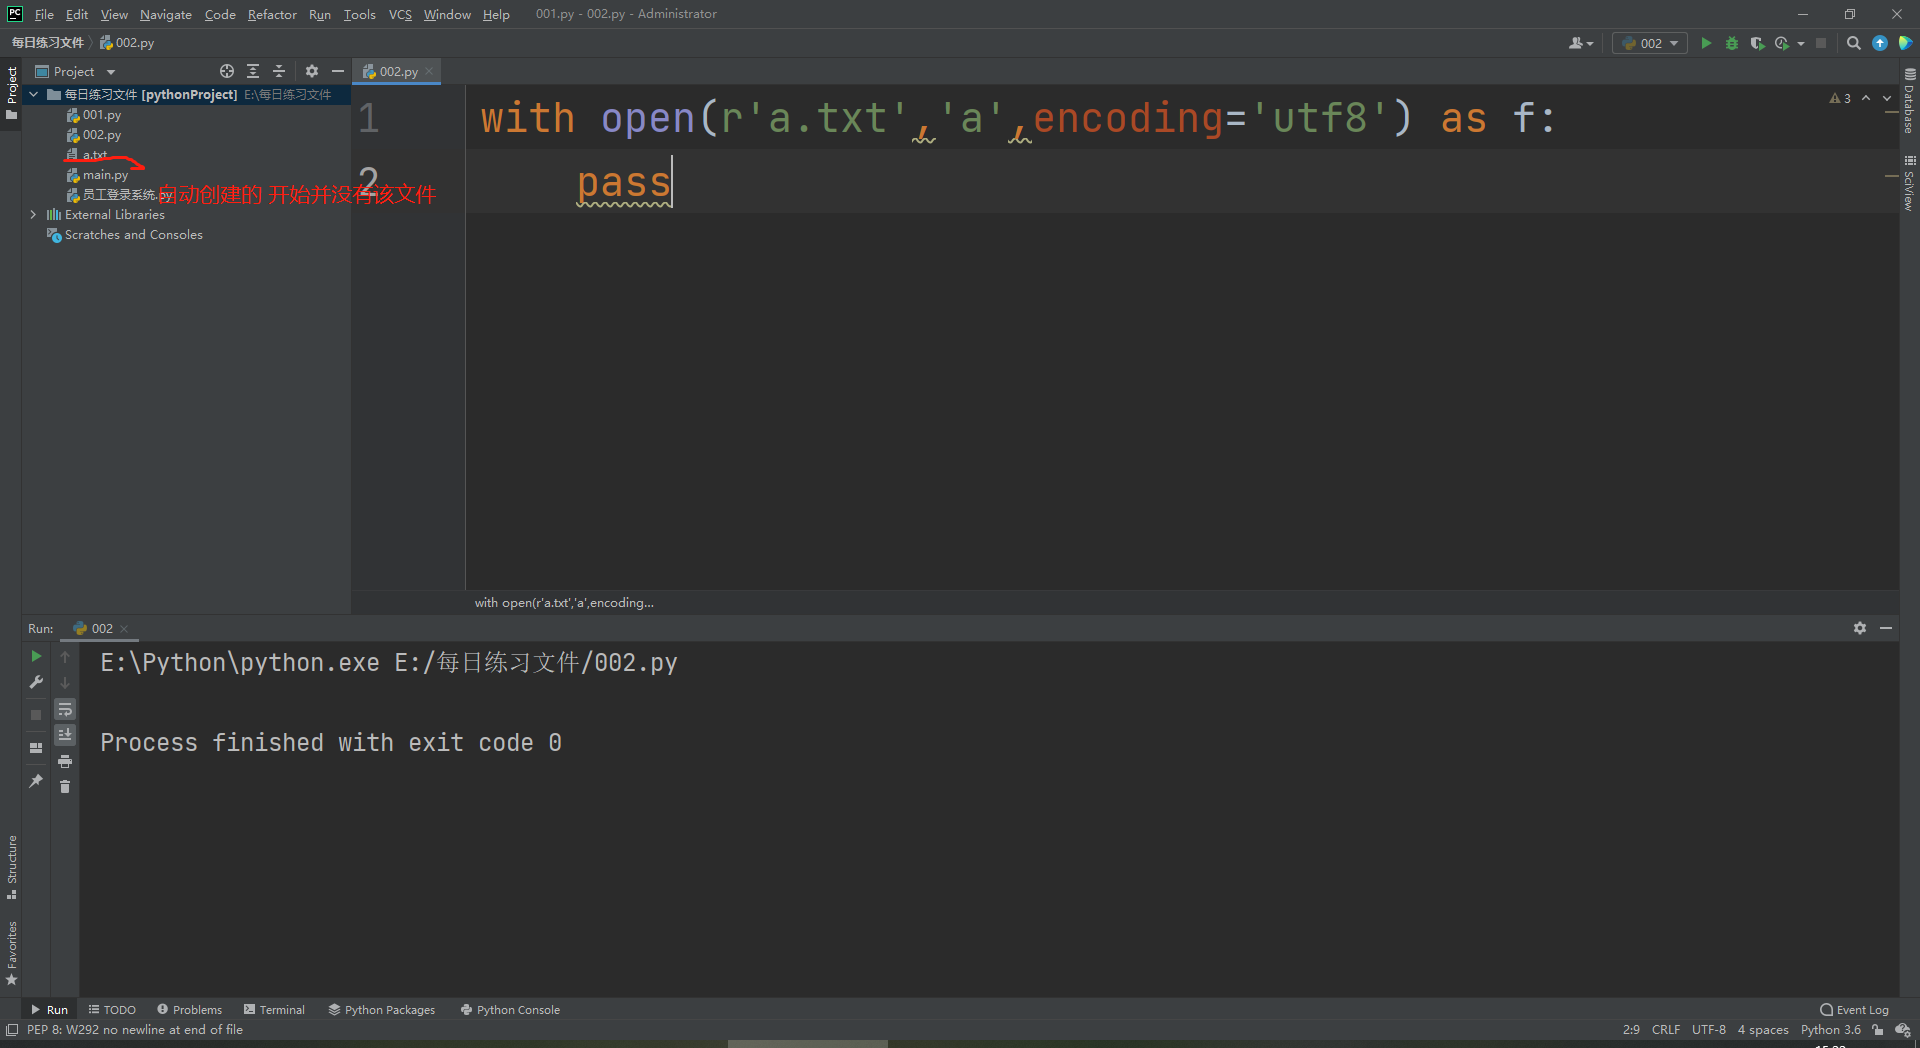This screenshot has height=1048, width=1920.
Task: Open Python 3.6 interpreter selector
Action: point(1831,1030)
